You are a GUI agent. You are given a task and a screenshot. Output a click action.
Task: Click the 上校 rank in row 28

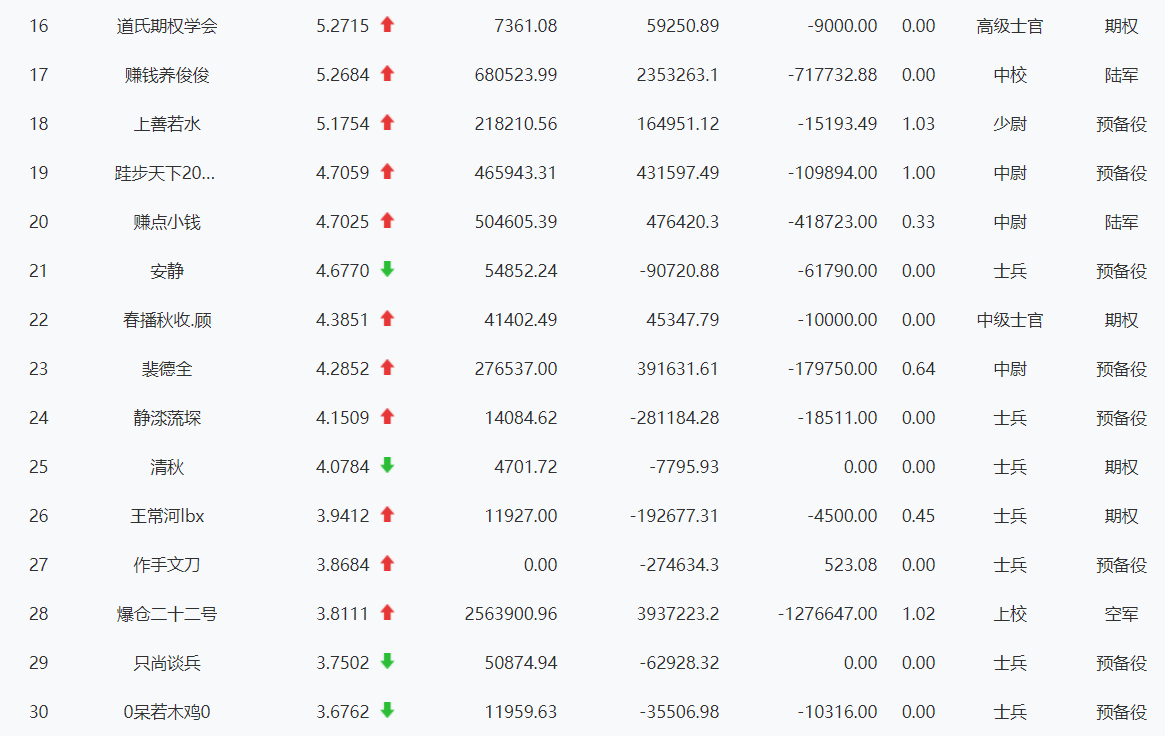tap(1009, 614)
